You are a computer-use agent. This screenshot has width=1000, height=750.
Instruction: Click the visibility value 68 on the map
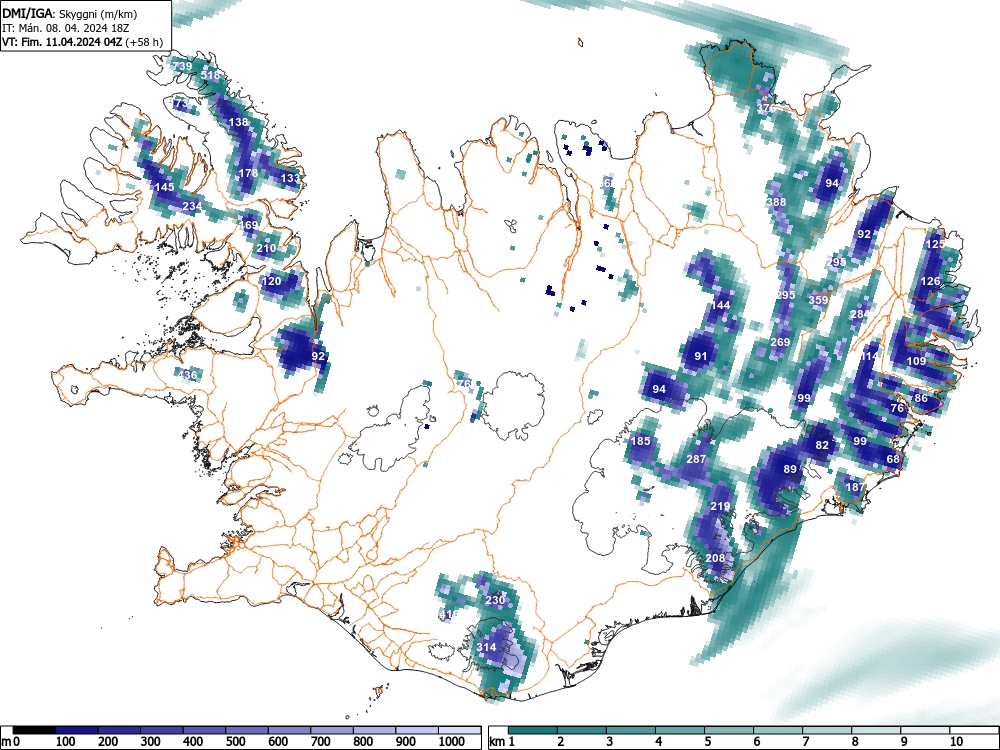coord(893,459)
